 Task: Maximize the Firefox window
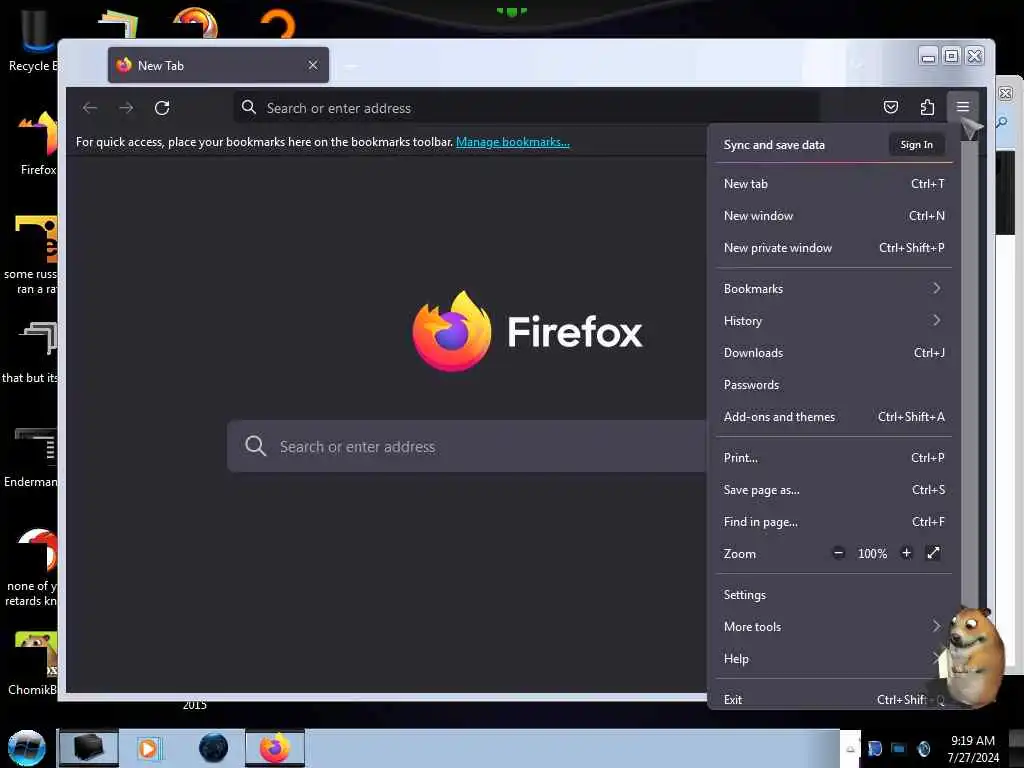click(x=952, y=56)
